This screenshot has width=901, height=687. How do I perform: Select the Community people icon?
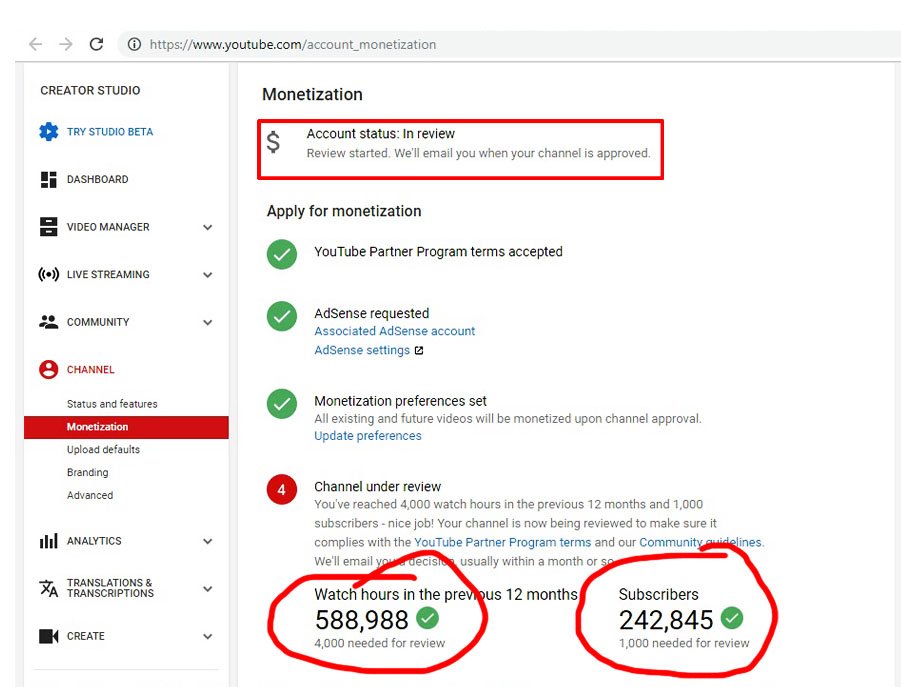pyautogui.click(x=48, y=322)
